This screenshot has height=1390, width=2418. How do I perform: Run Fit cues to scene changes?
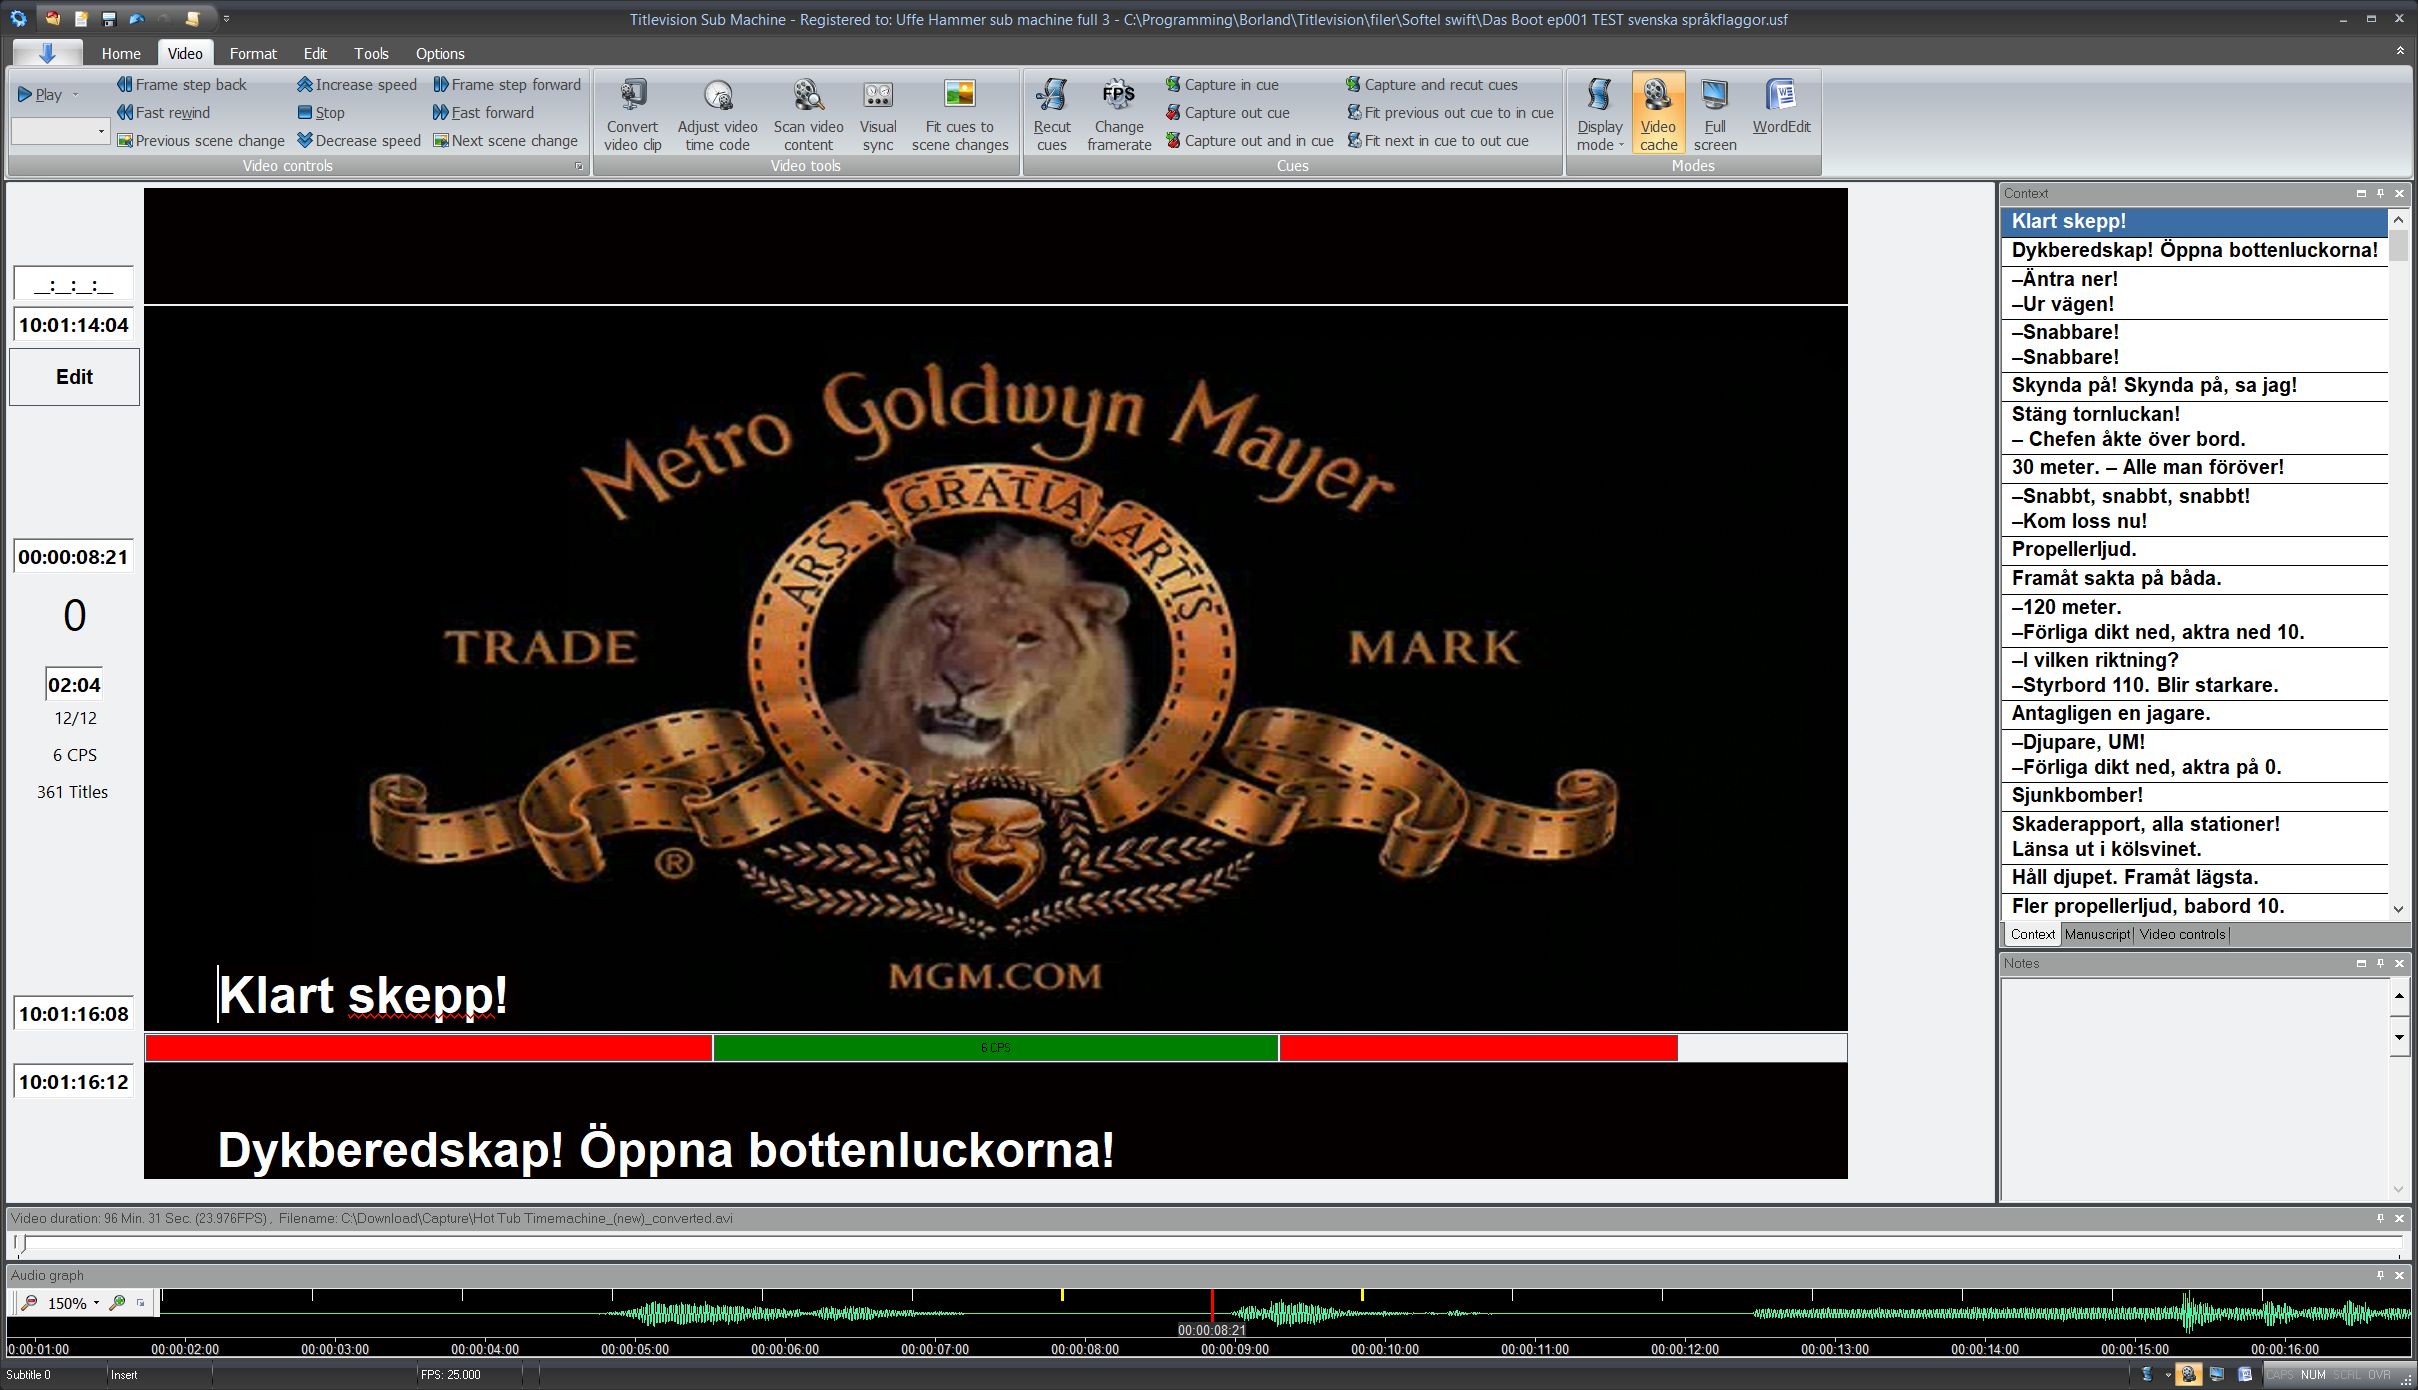tap(960, 115)
